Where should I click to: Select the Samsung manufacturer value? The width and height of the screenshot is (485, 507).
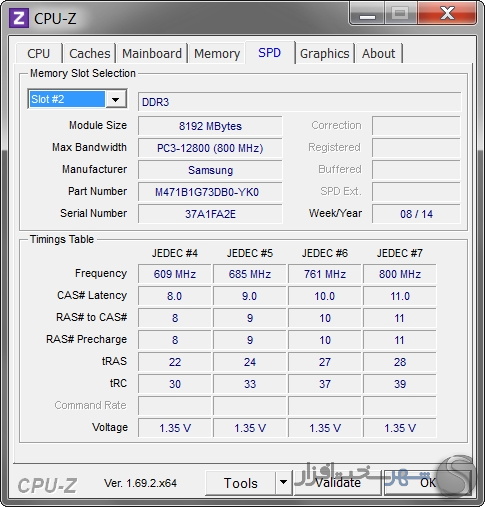tap(210, 170)
